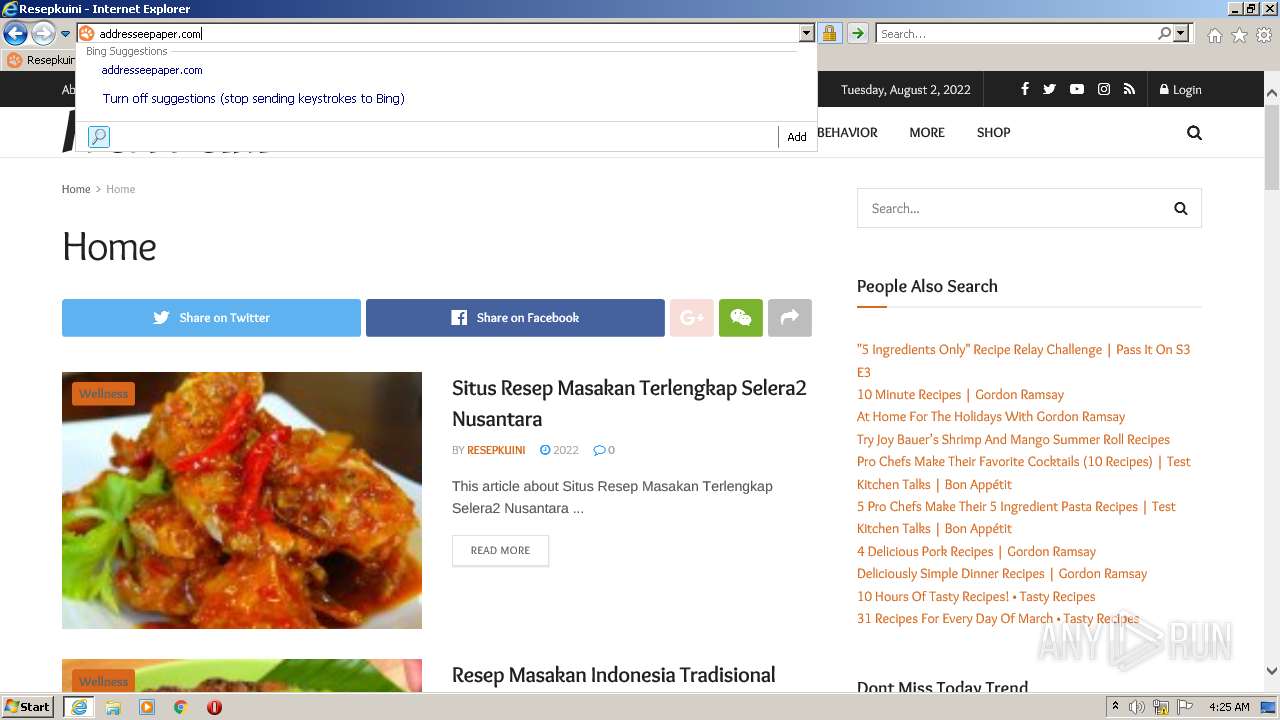Click Share on Facebook button

pyautogui.click(x=515, y=318)
